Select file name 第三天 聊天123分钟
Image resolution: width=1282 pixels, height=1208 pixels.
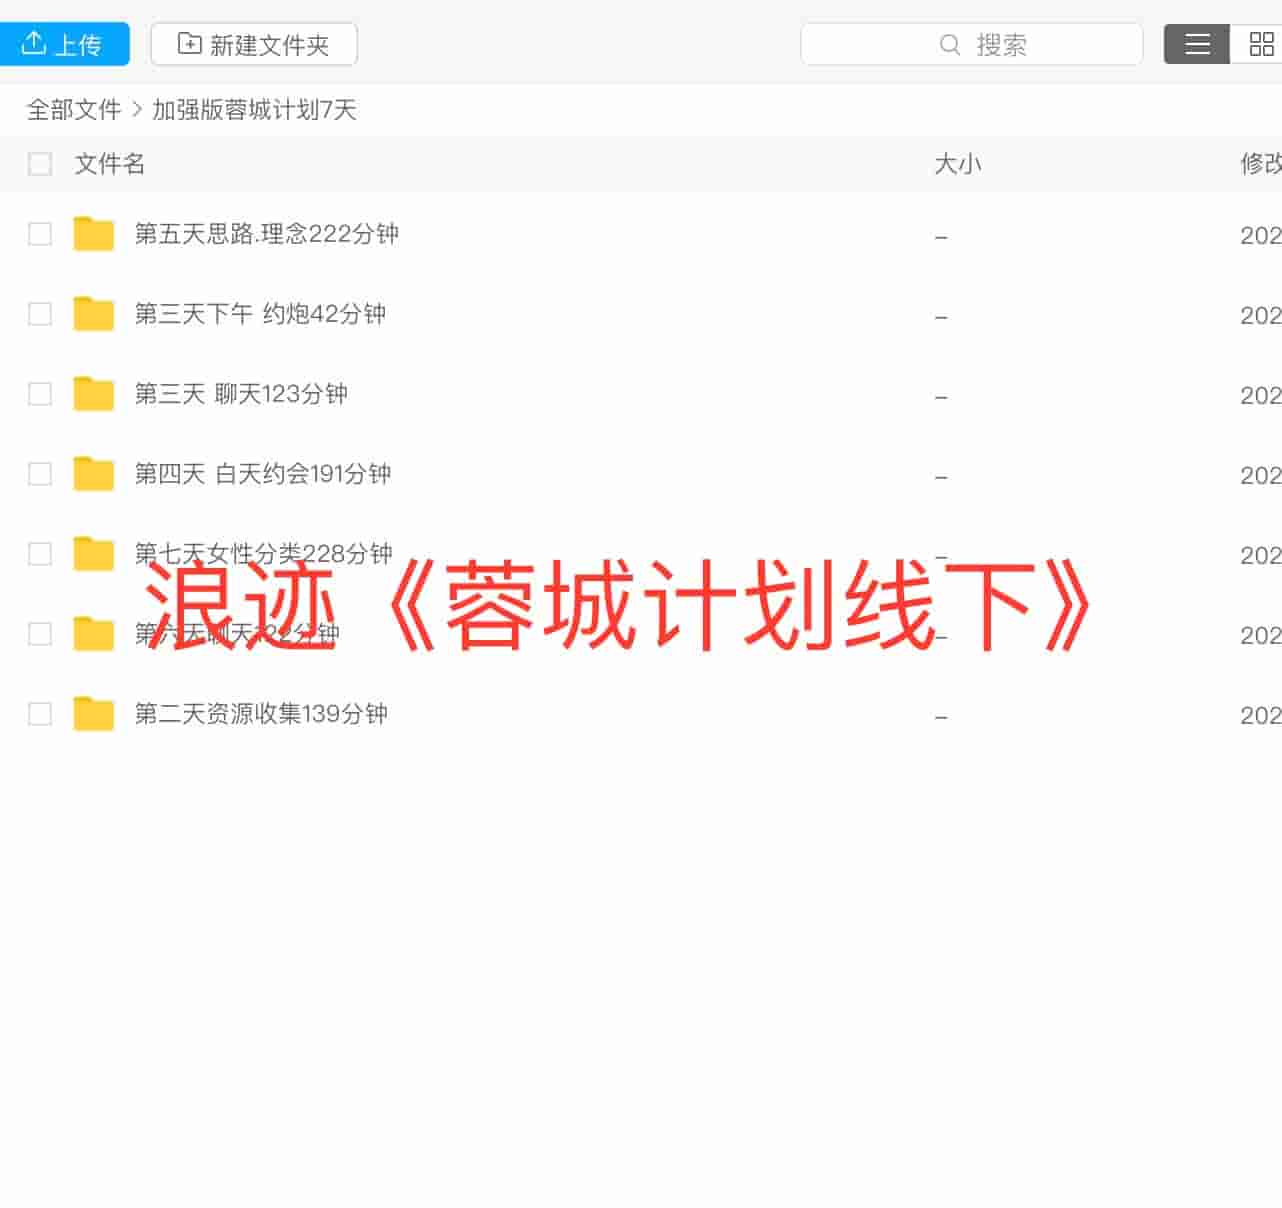(x=241, y=394)
